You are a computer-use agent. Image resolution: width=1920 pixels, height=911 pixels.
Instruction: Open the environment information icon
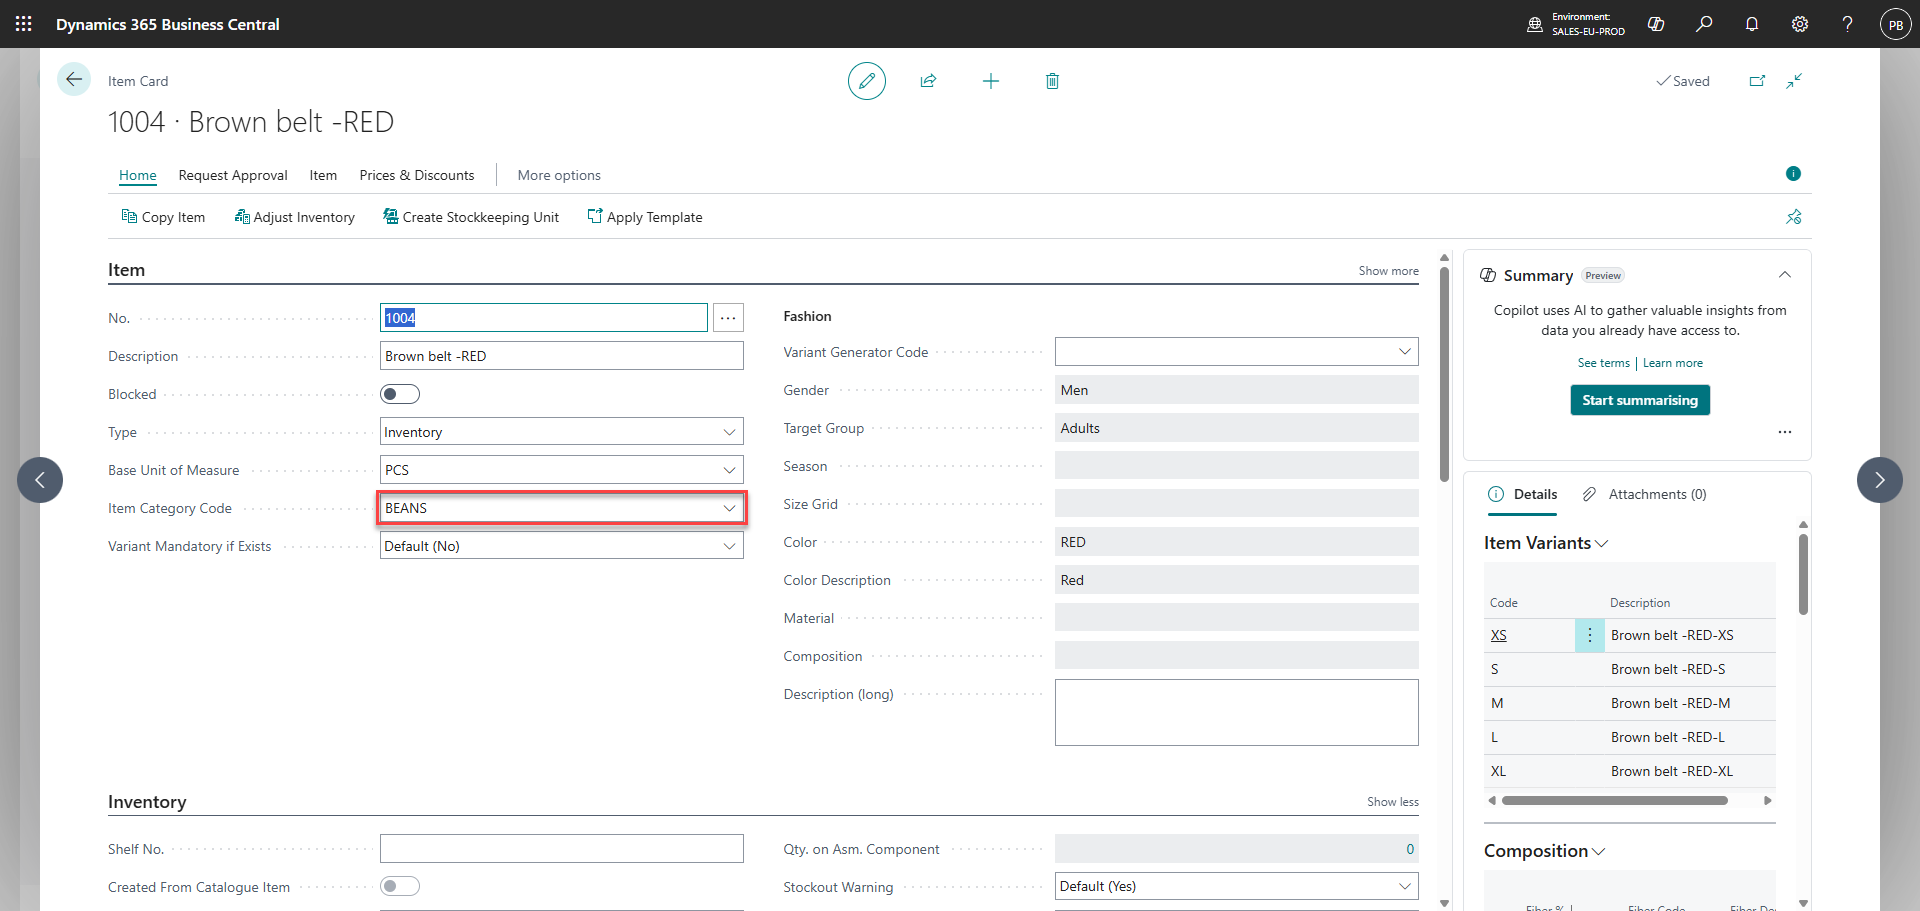[1535, 24]
